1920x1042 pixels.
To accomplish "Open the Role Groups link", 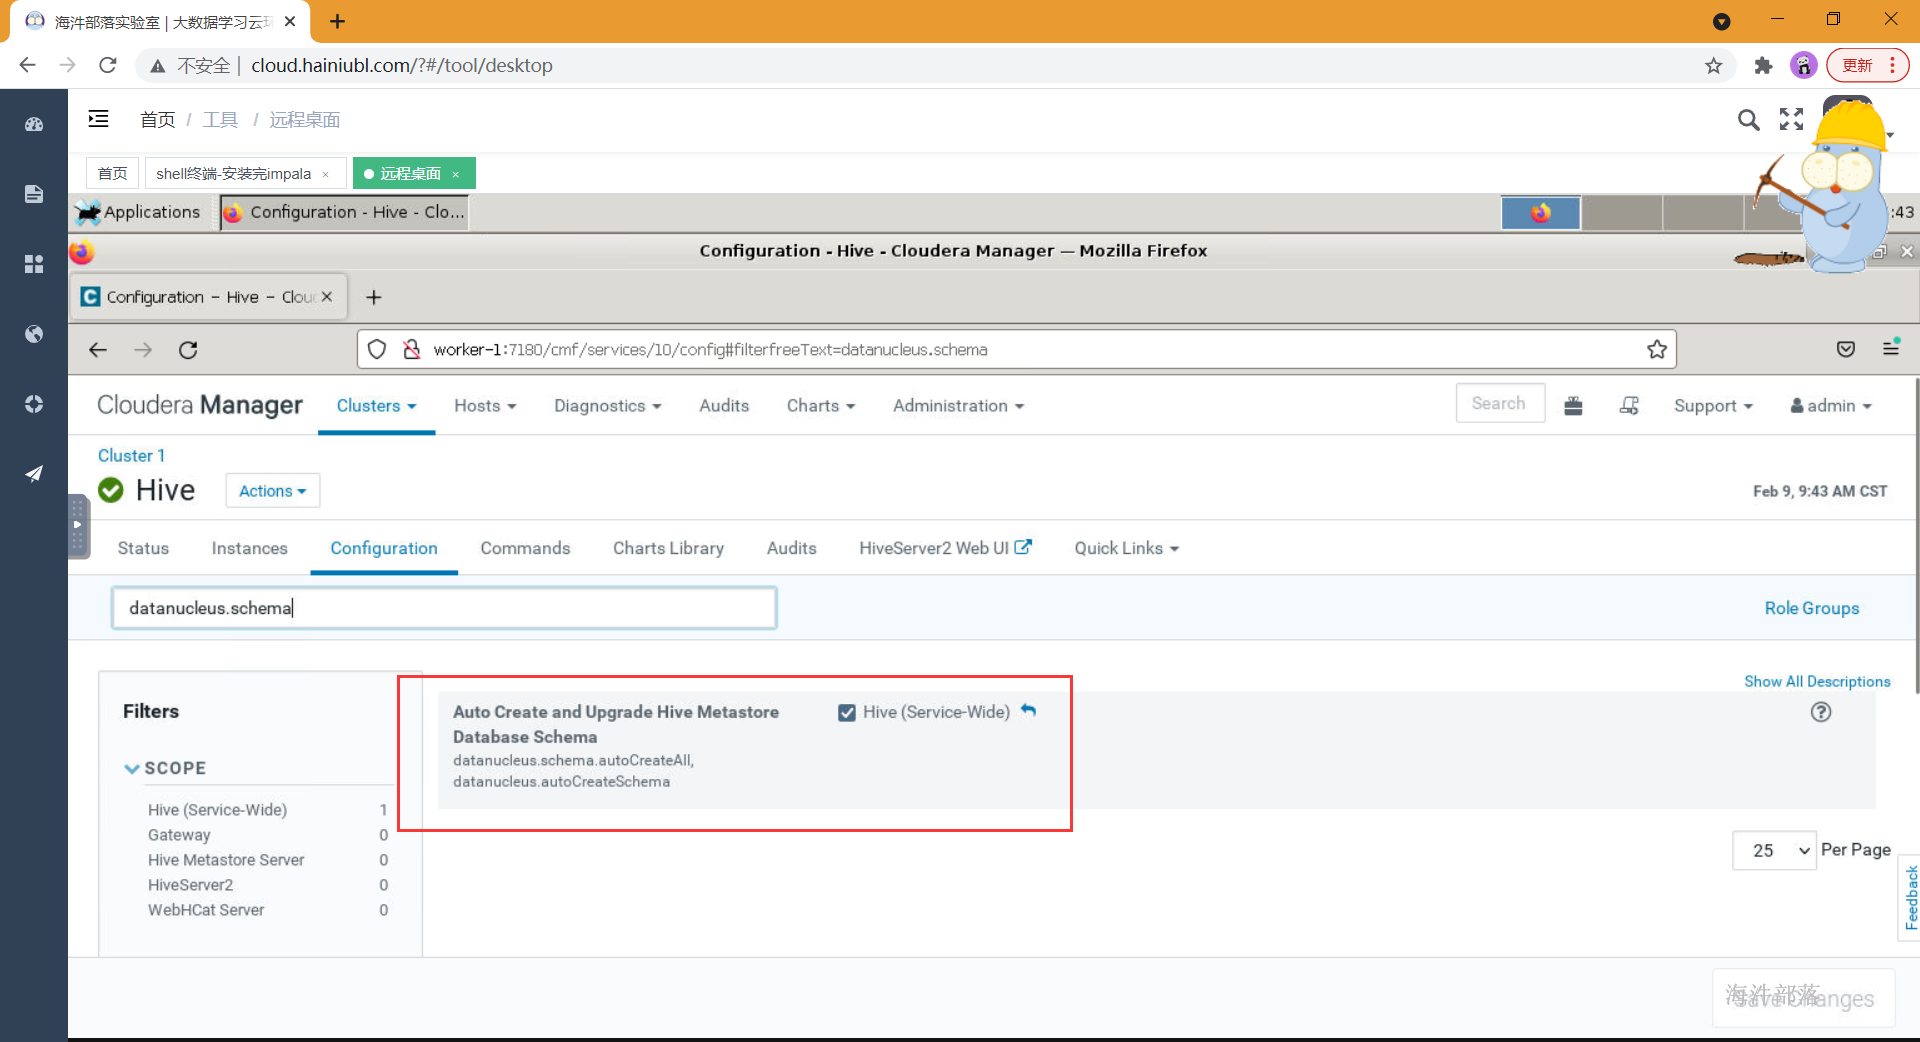I will pos(1811,608).
